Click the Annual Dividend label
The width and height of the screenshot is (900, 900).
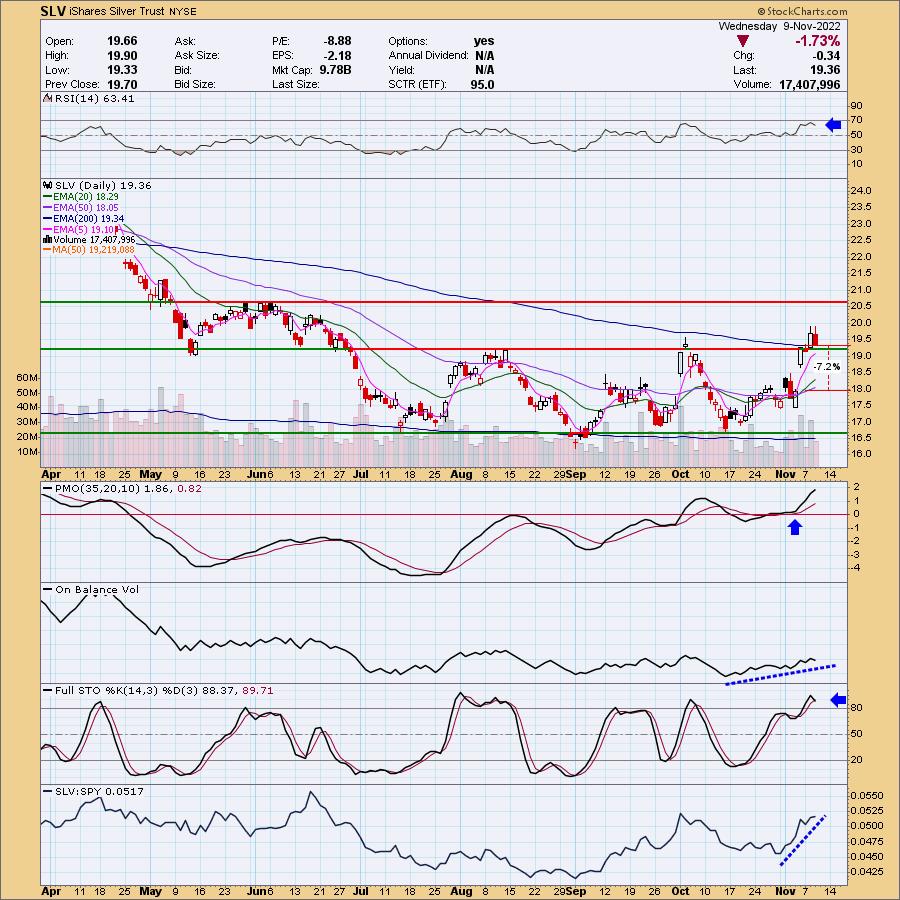point(428,56)
